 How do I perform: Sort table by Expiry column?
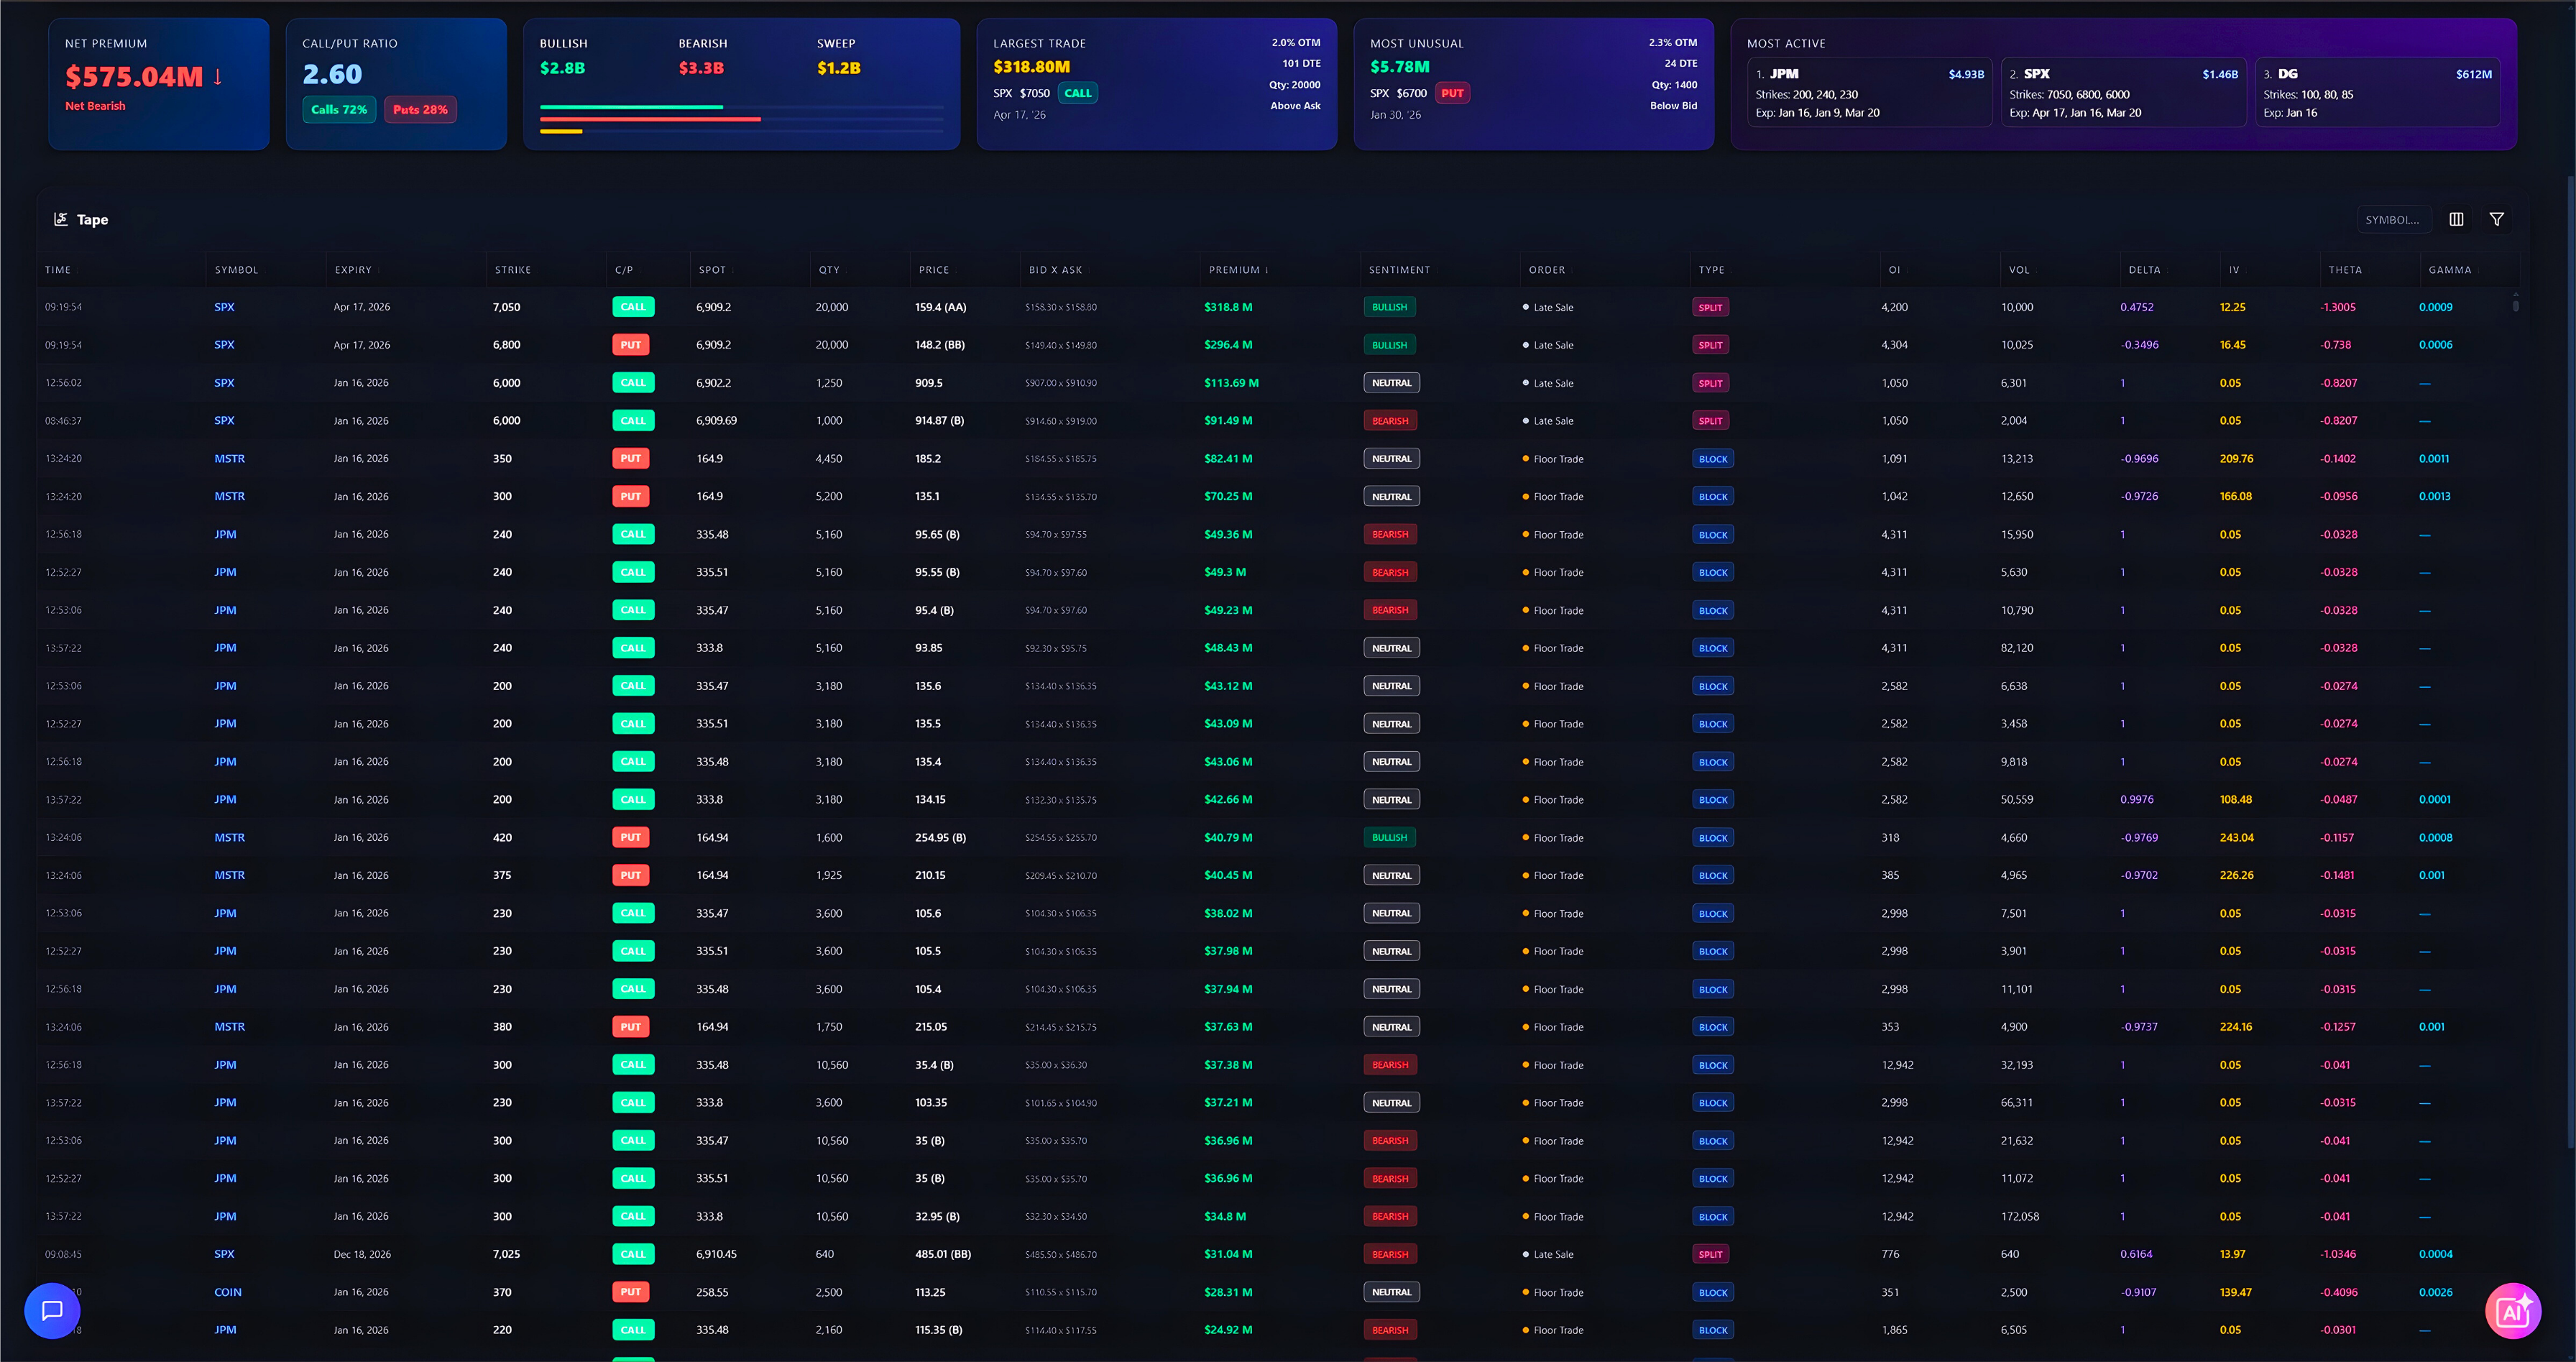353,270
